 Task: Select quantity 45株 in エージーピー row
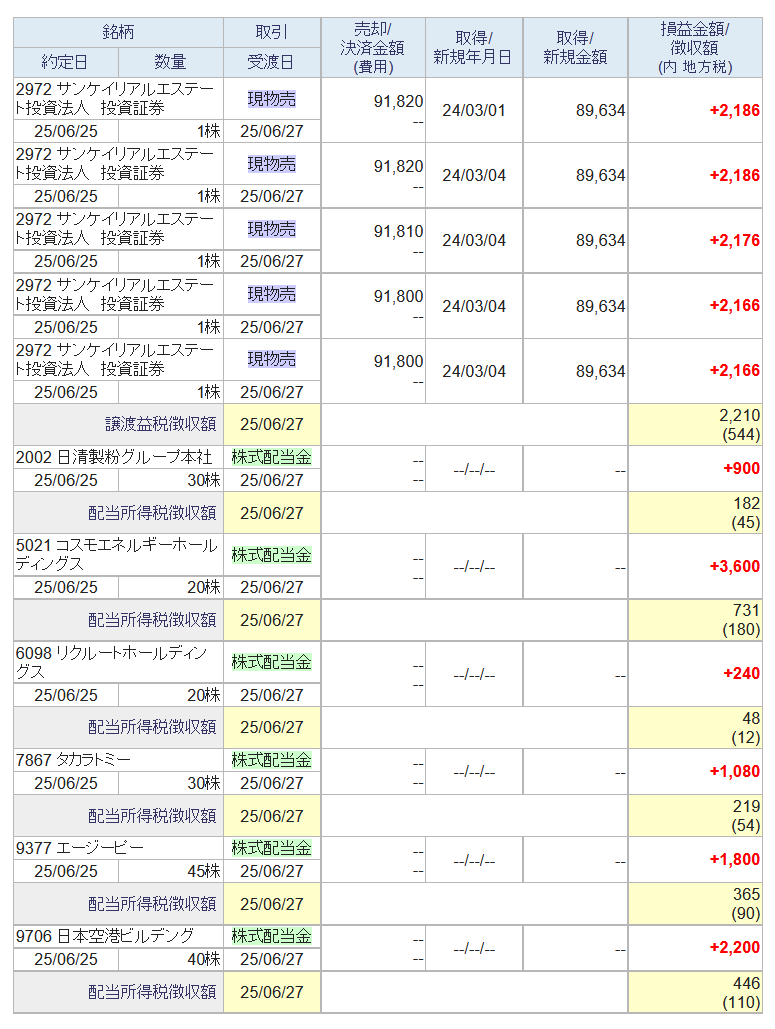click(203, 871)
